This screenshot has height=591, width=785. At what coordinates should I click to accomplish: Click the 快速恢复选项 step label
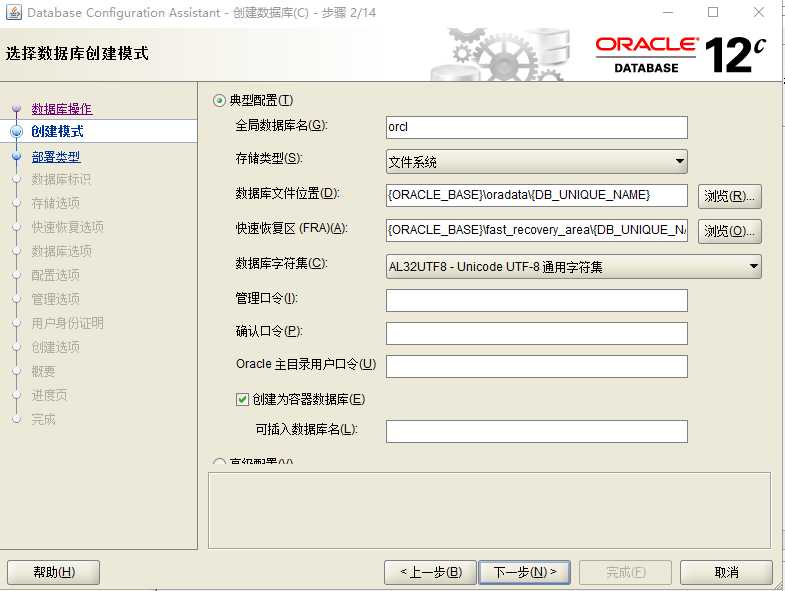click(x=68, y=227)
